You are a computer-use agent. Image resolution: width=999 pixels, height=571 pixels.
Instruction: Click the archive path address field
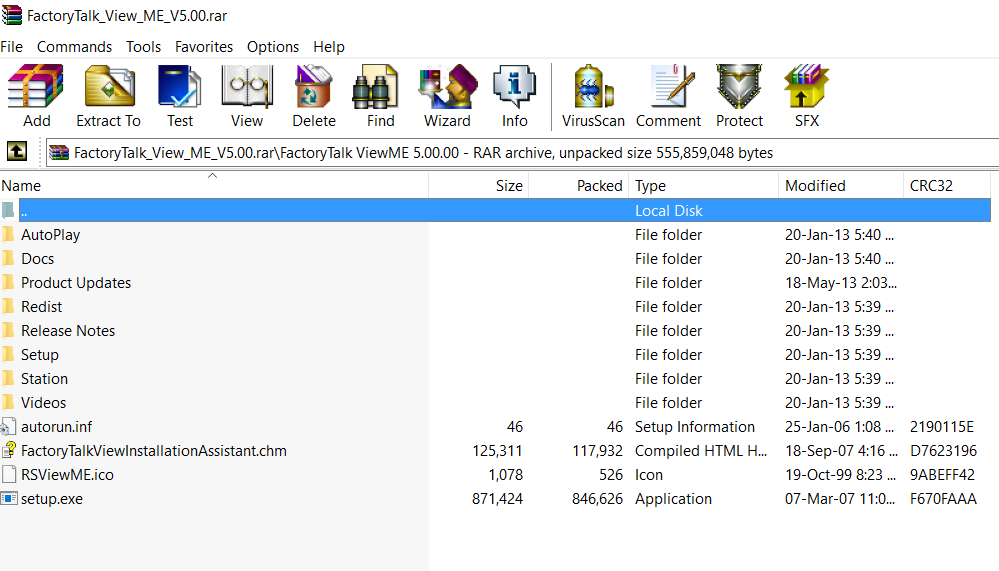pos(522,153)
